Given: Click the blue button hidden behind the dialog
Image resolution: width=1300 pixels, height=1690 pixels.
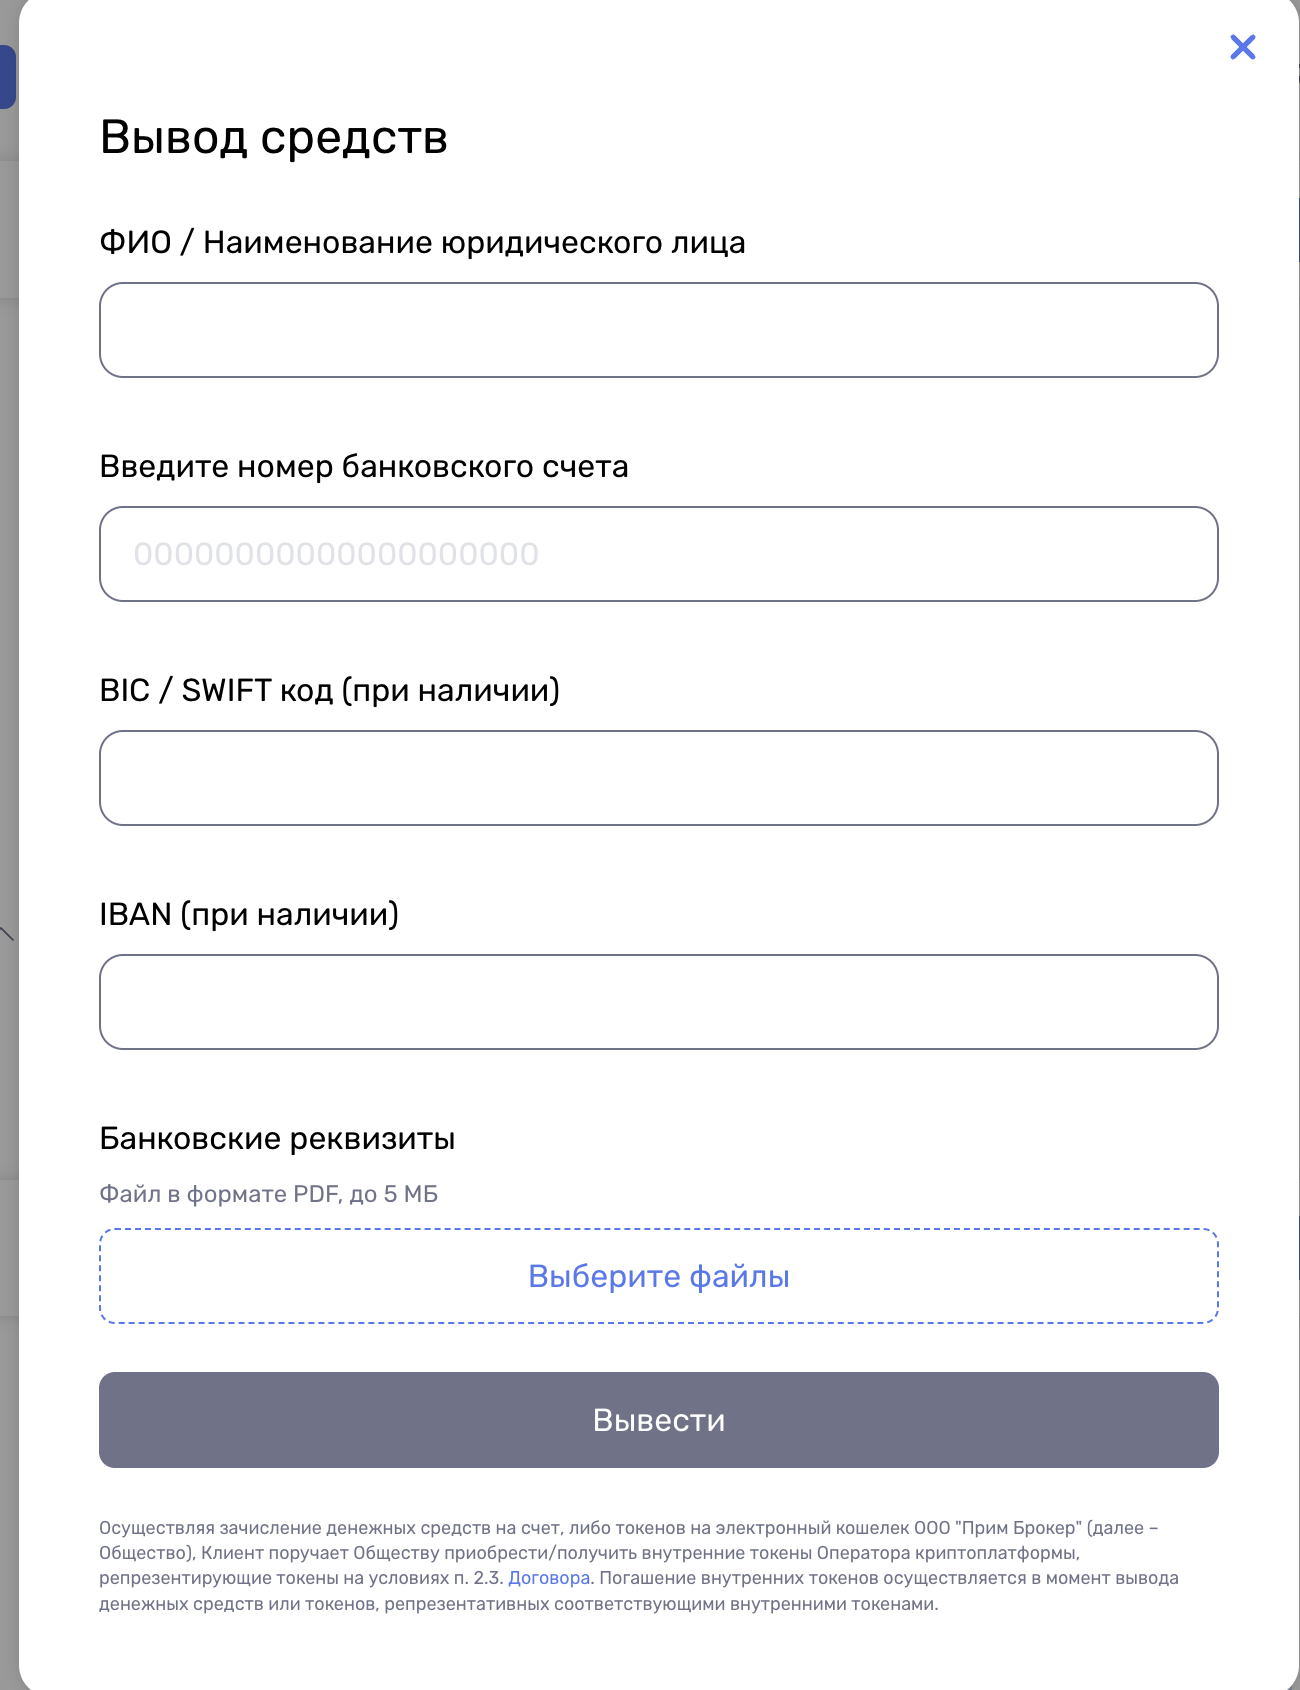Looking at the screenshot, I should (x=7, y=77).
